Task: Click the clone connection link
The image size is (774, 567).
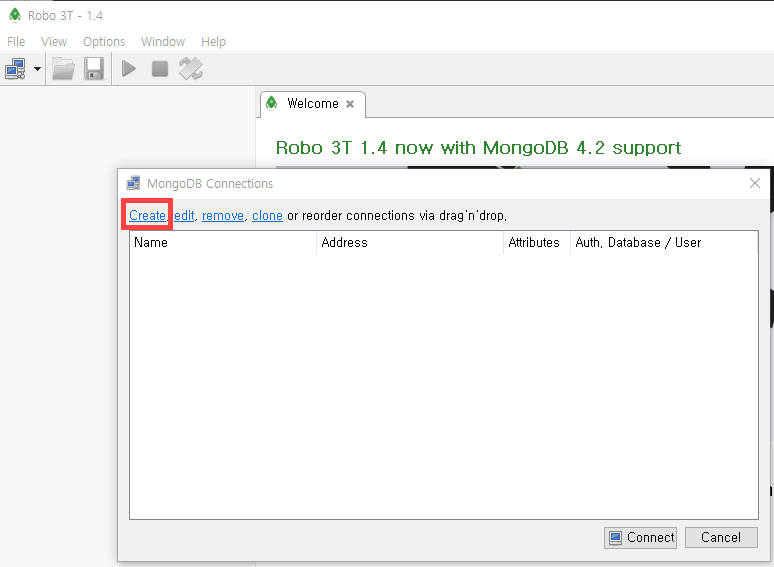Action: click(267, 216)
